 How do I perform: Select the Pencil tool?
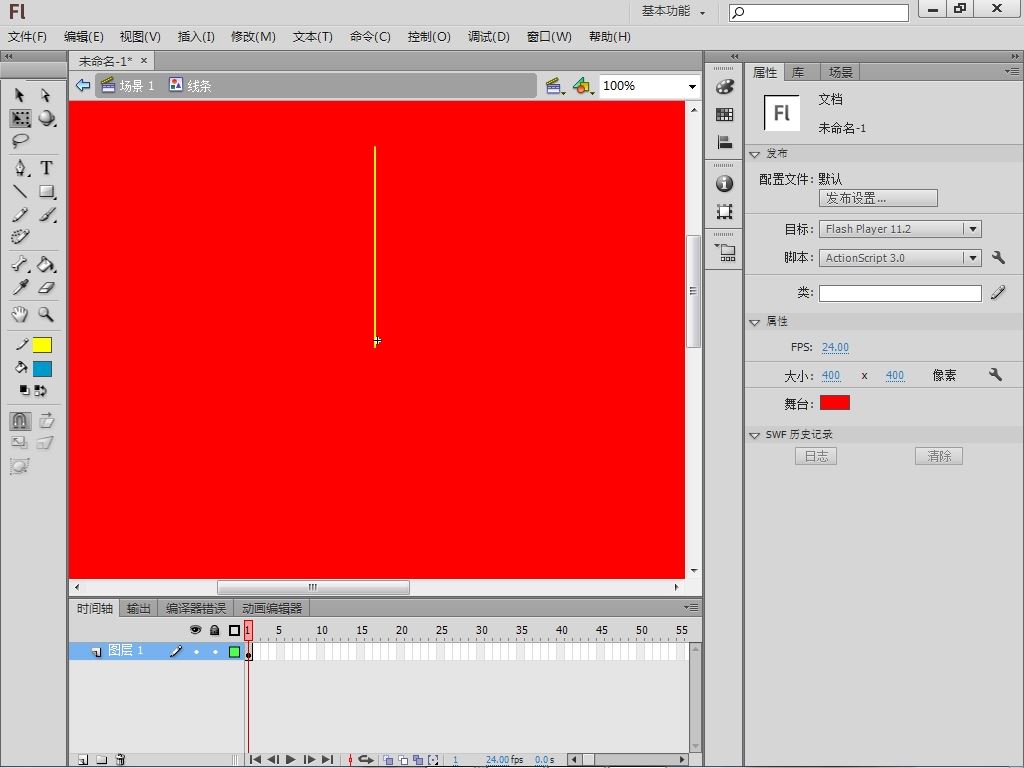coord(20,214)
